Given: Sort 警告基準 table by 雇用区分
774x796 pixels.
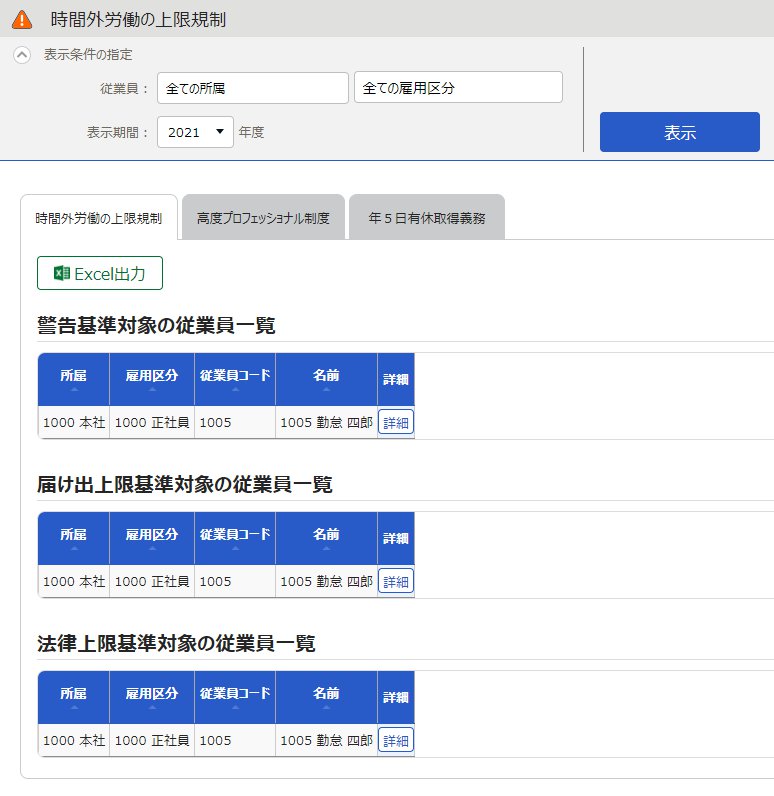Looking at the screenshot, I should [152, 379].
